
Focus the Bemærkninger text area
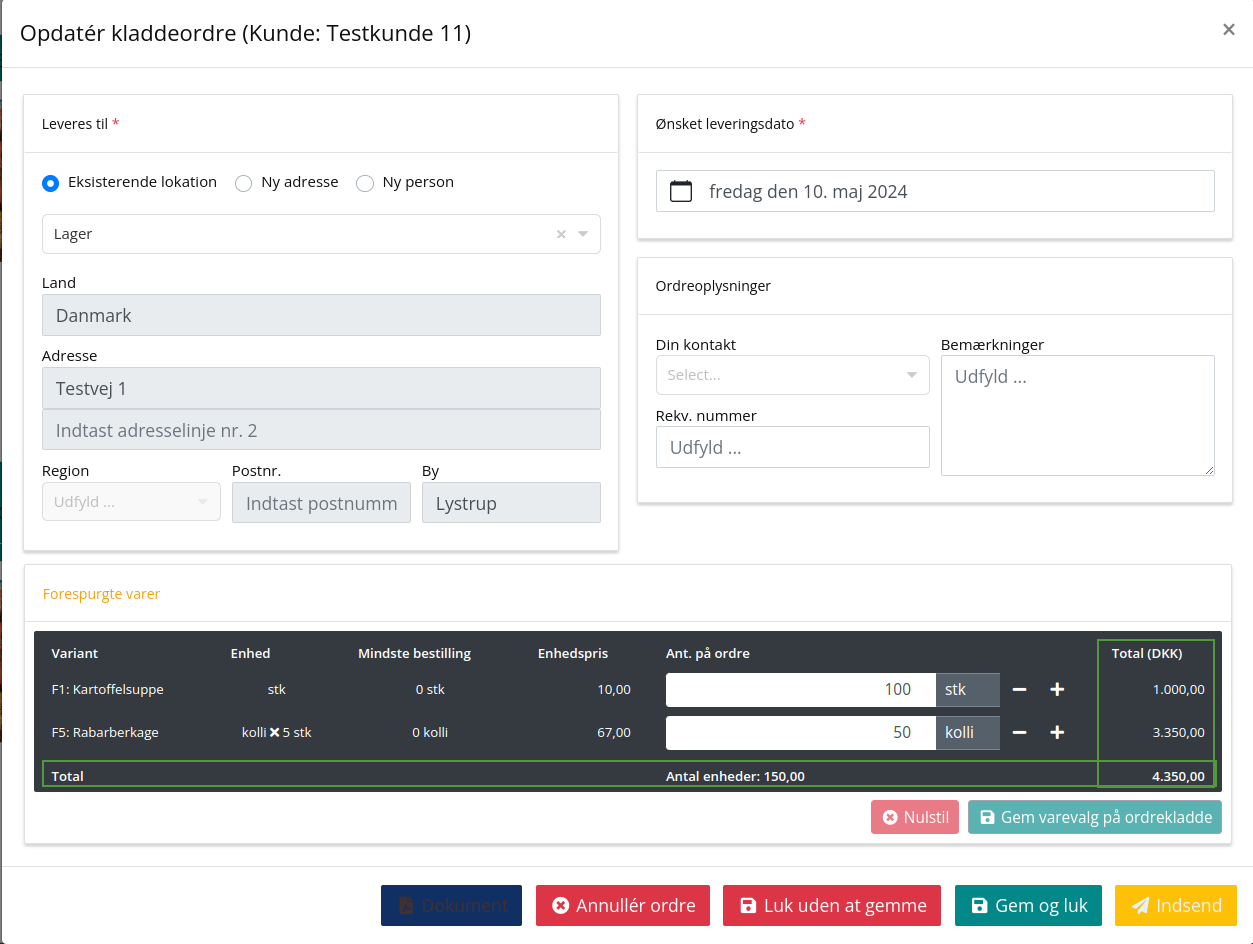point(1077,415)
